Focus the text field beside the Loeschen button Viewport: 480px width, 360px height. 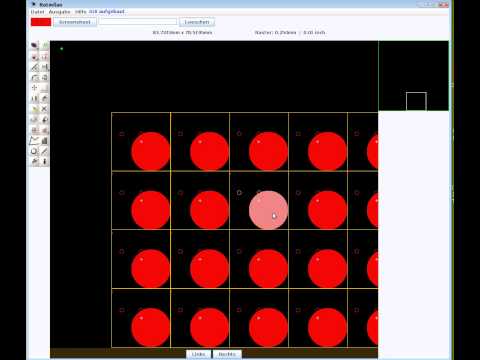pyautogui.click(x=138, y=22)
